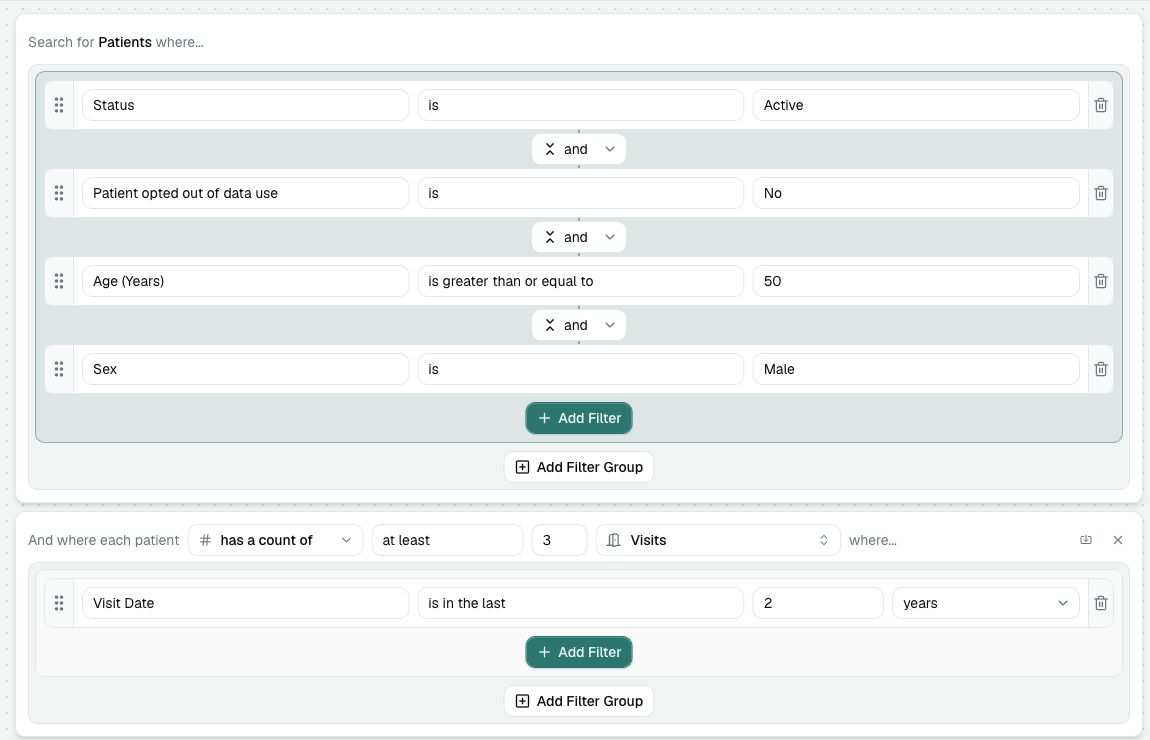Grab the drag handle of Patient opted out row
The image size is (1150, 740).
point(59,193)
